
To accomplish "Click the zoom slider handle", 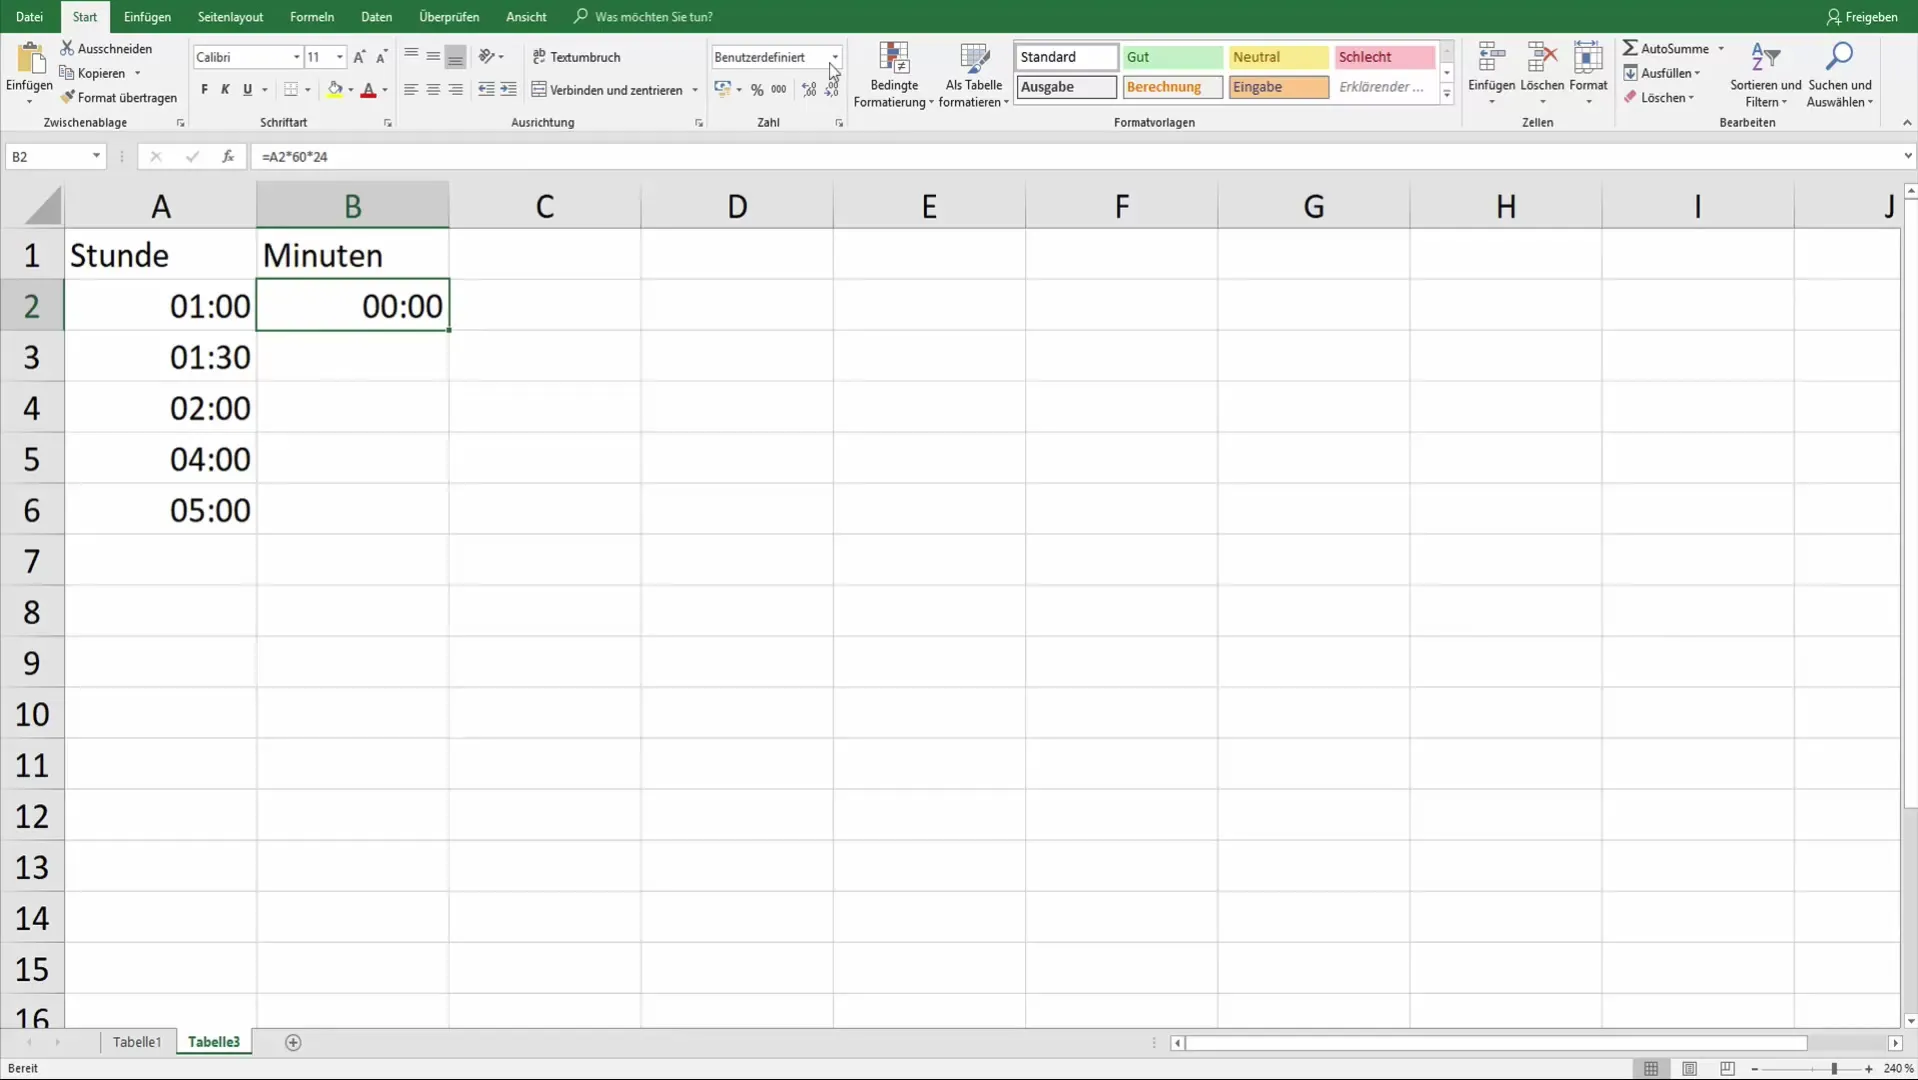I will [x=1833, y=1069].
